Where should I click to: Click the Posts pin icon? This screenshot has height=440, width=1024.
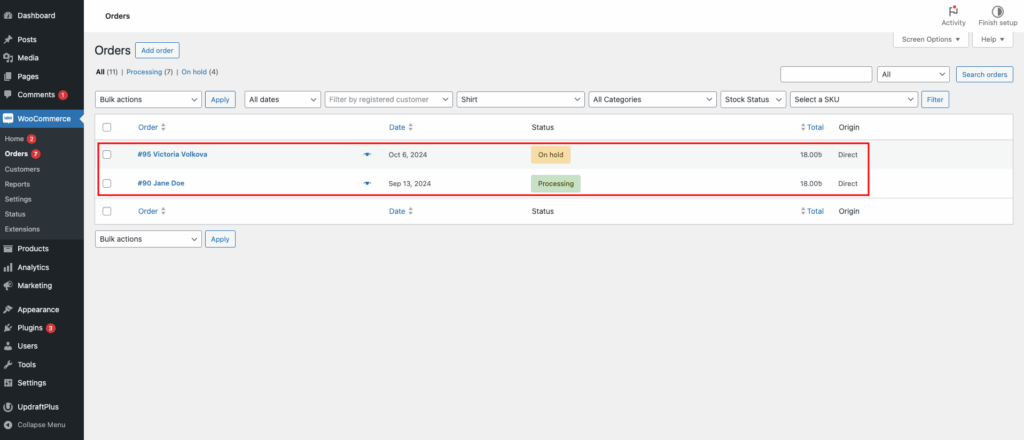click(x=8, y=39)
